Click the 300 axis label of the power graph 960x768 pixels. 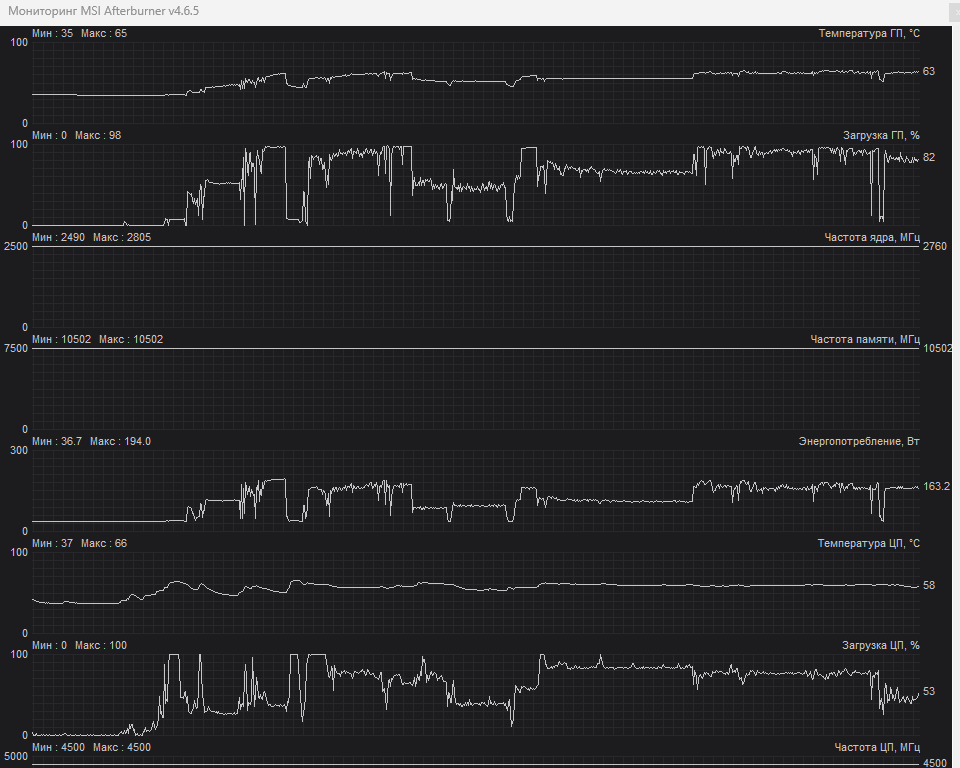[x=19, y=450]
